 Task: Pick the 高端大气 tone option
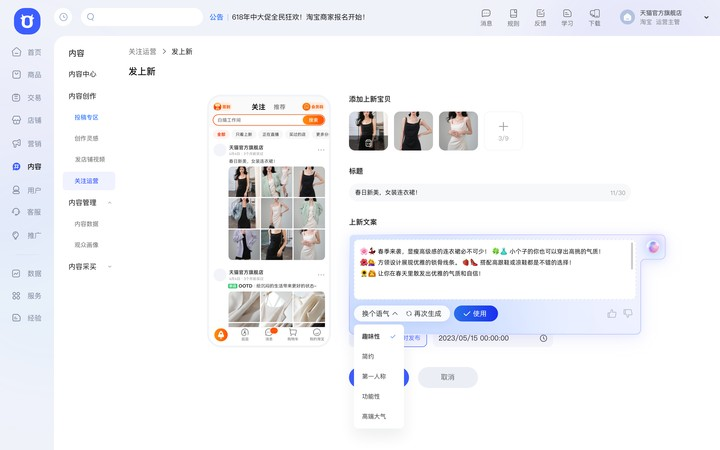pos(374,416)
